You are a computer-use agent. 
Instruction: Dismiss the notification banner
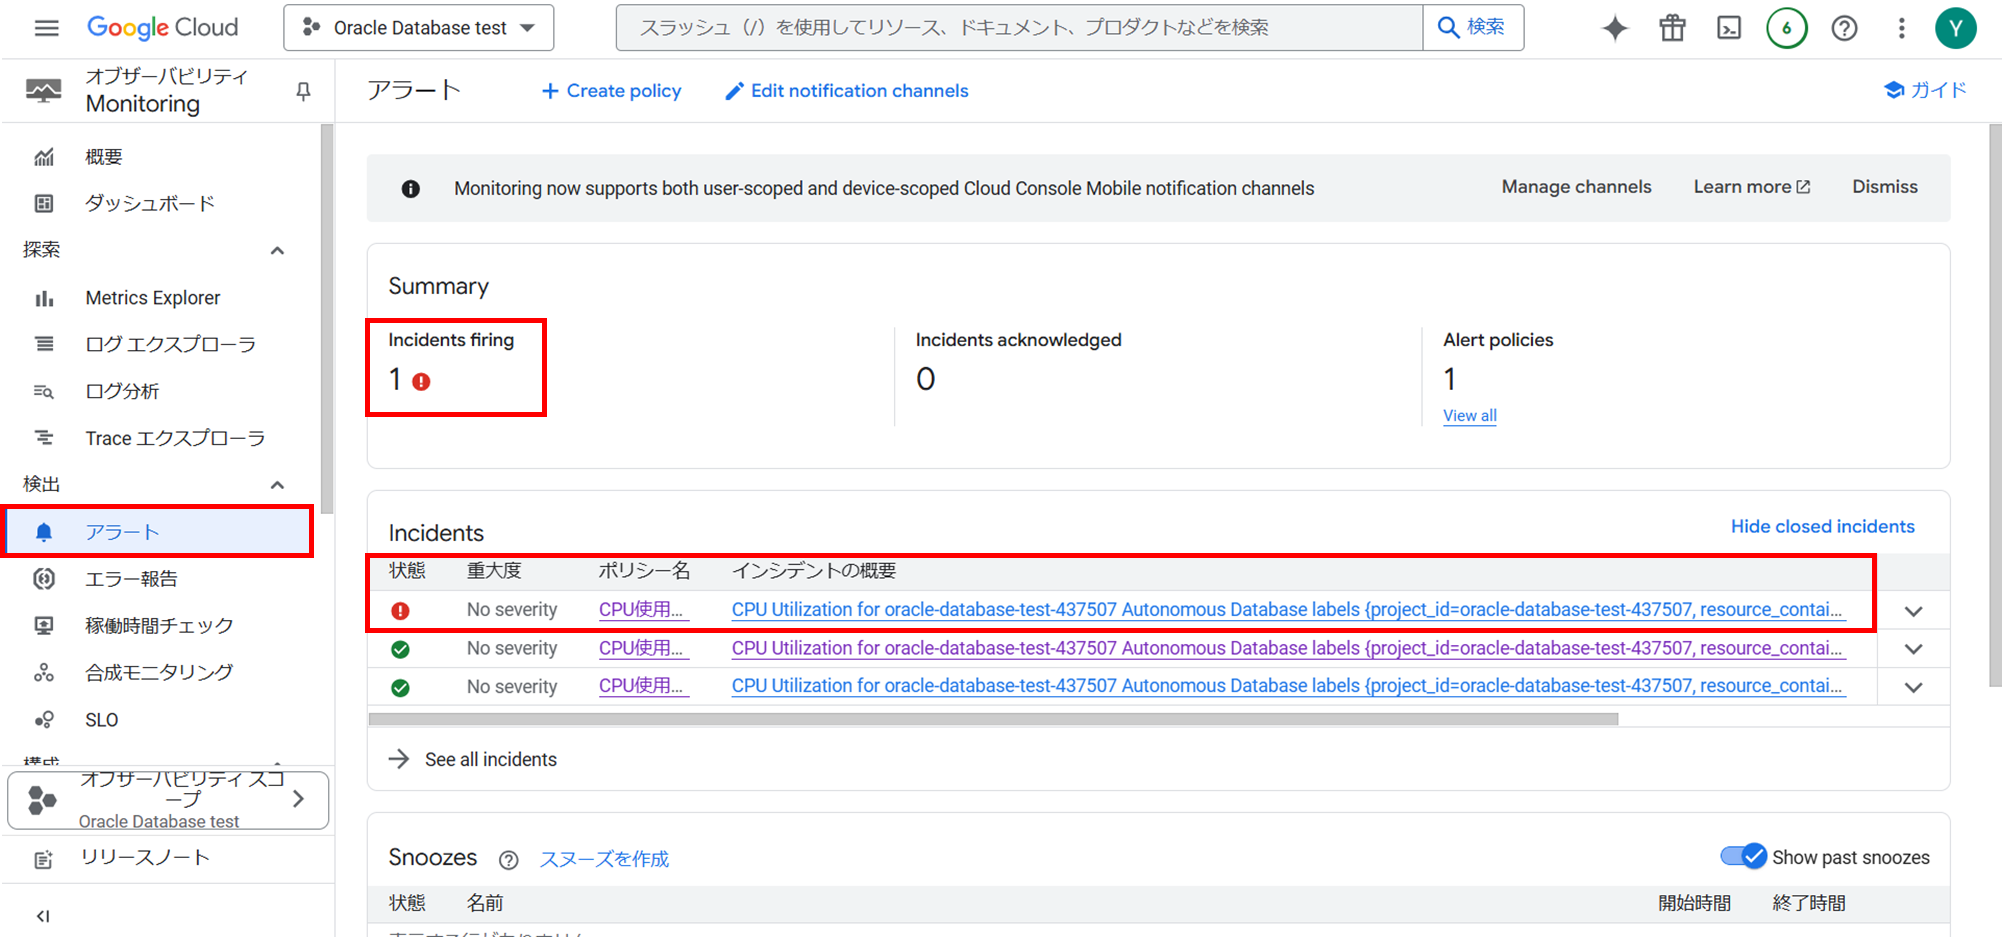(x=1884, y=187)
